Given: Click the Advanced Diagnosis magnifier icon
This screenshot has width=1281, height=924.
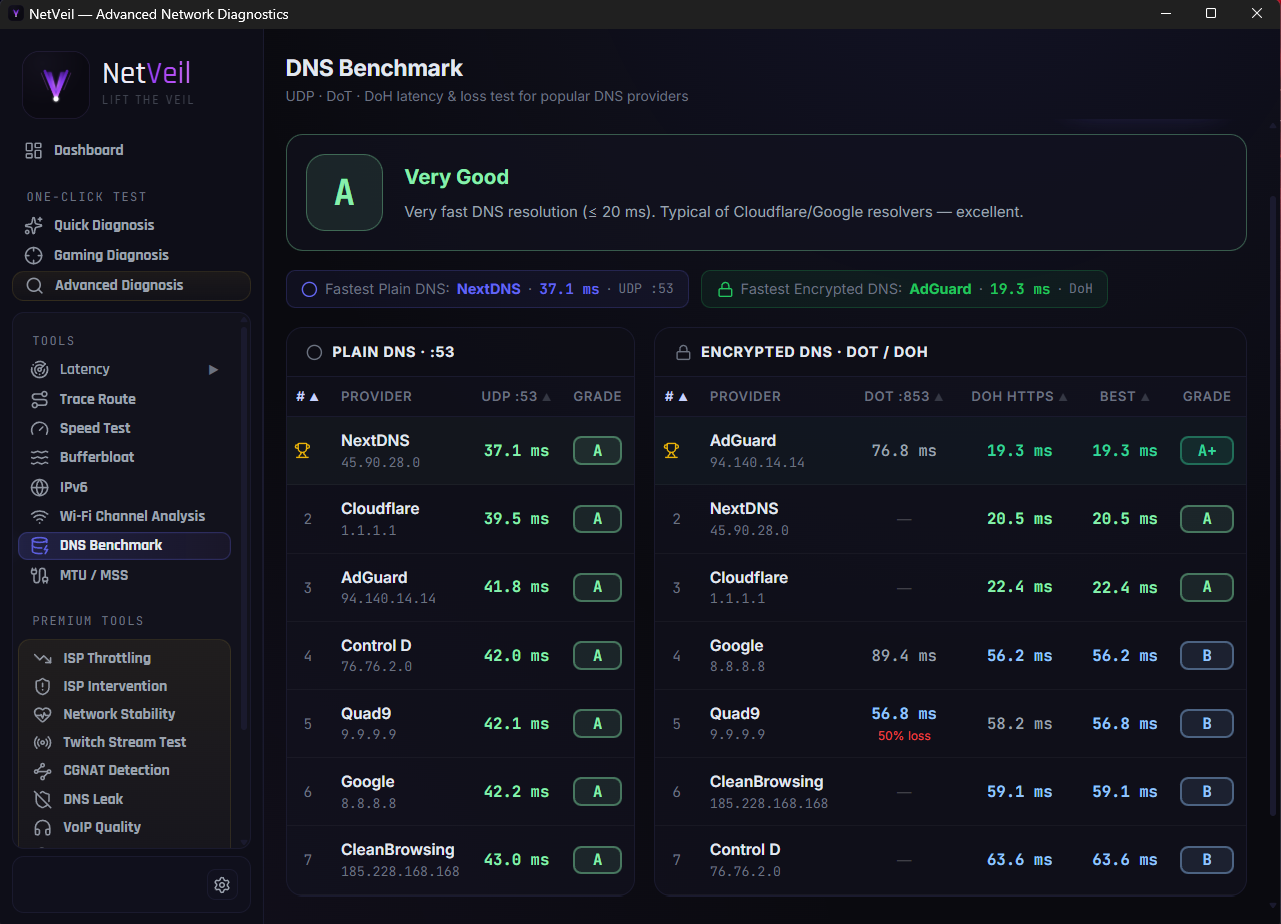Looking at the screenshot, I should pyautogui.click(x=34, y=285).
